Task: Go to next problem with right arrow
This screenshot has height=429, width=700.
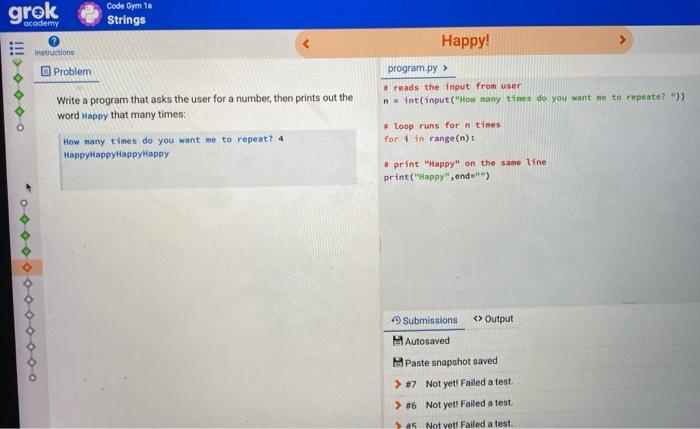Action: pyautogui.click(x=622, y=40)
